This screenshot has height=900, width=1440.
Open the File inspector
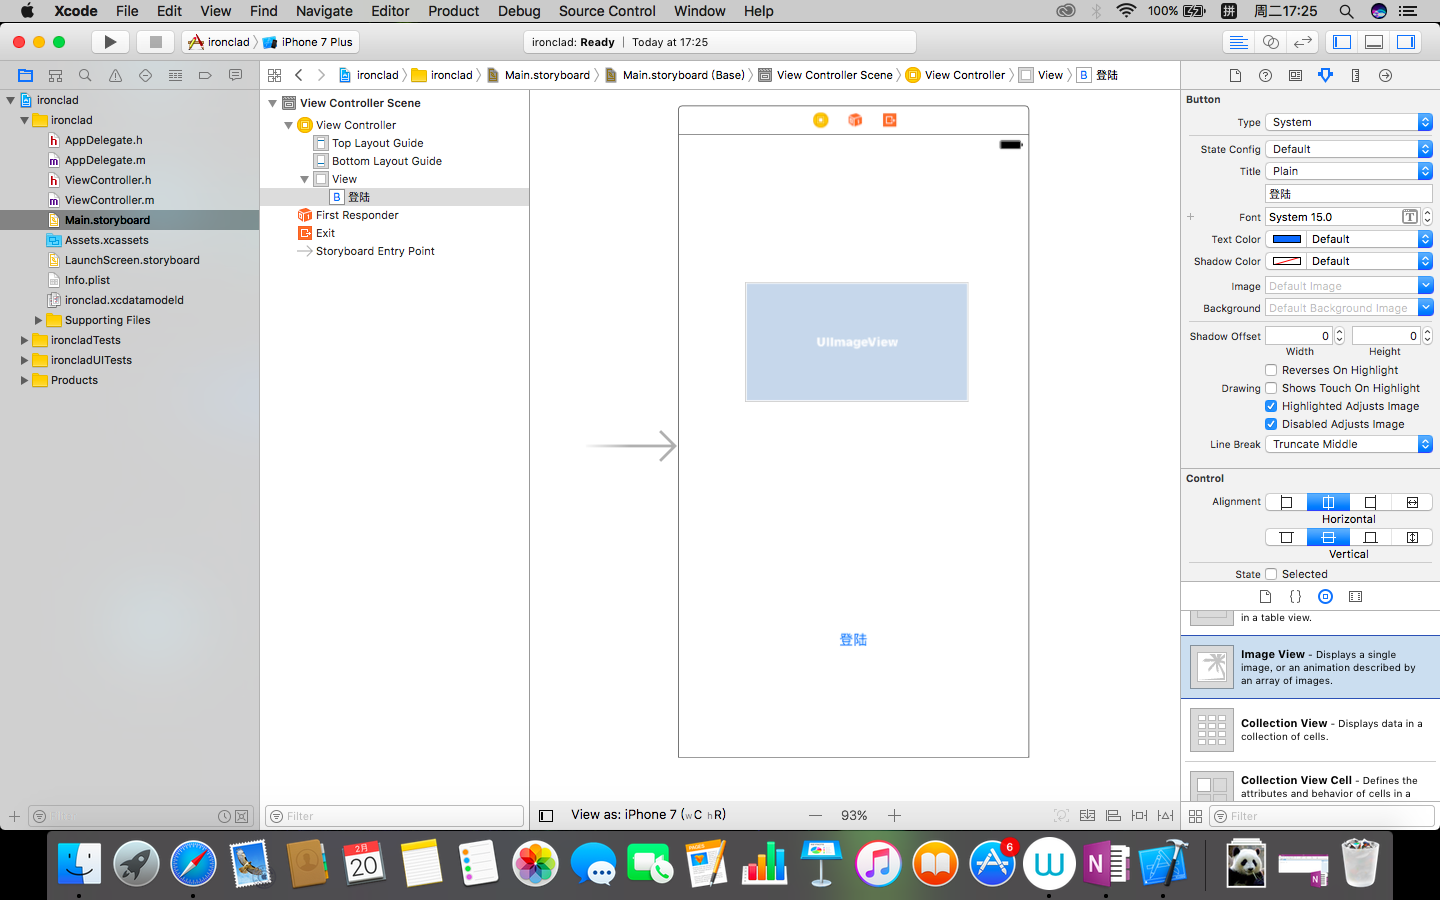1236,75
